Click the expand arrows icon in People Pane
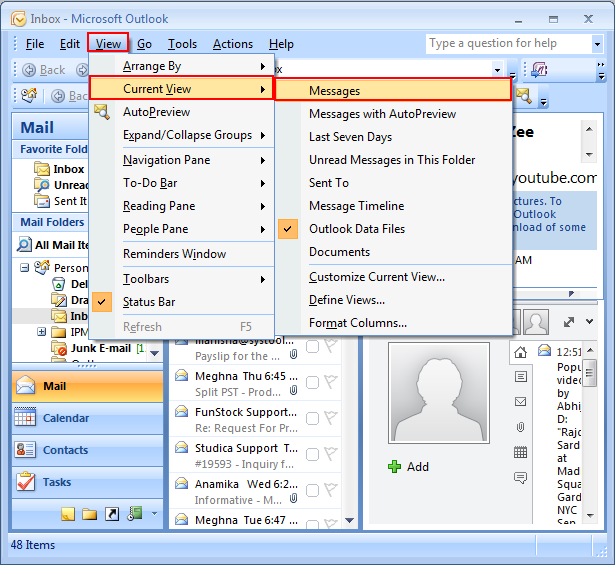This screenshot has height=565, width=615. (569, 322)
